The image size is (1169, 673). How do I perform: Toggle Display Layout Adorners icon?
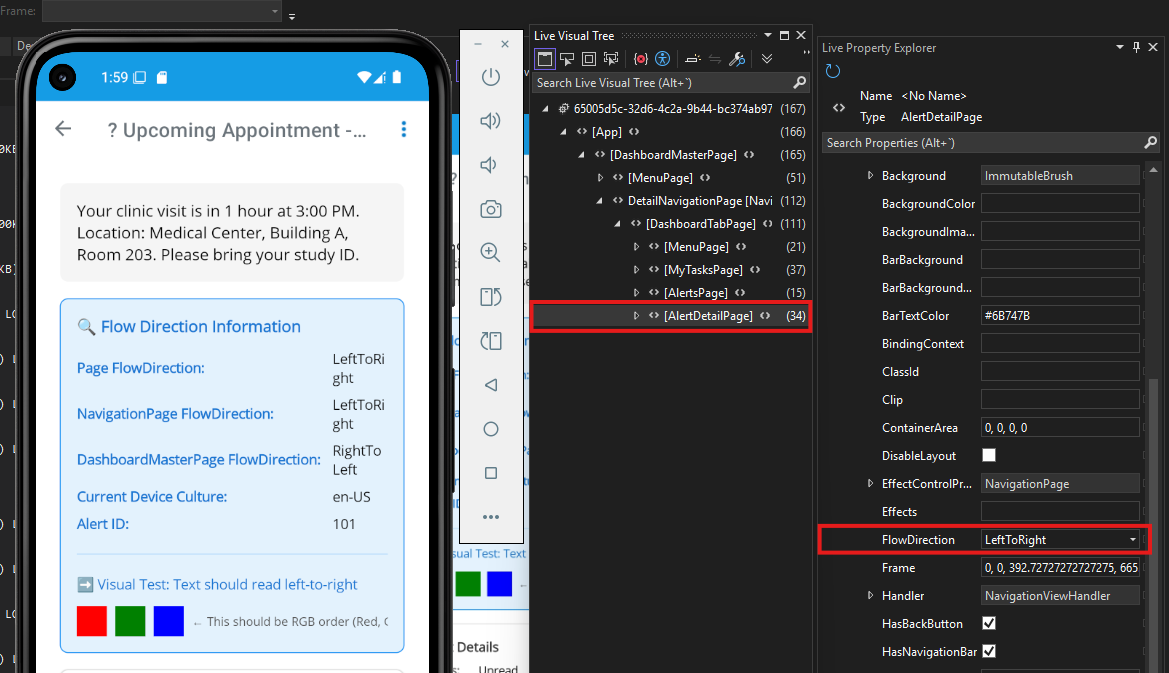click(589, 59)
